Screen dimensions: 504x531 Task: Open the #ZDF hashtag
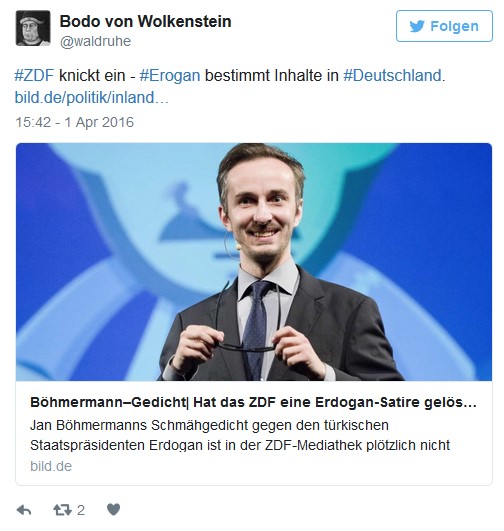tap(34, 75)
